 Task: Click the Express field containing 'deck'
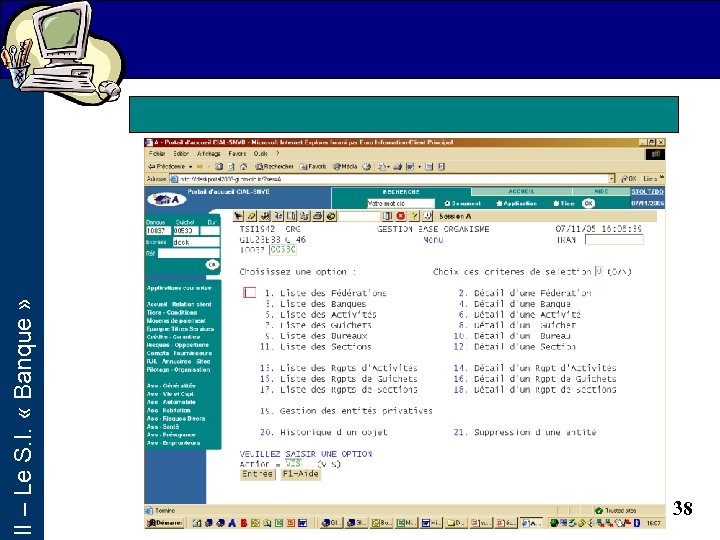tap(196, 242)
